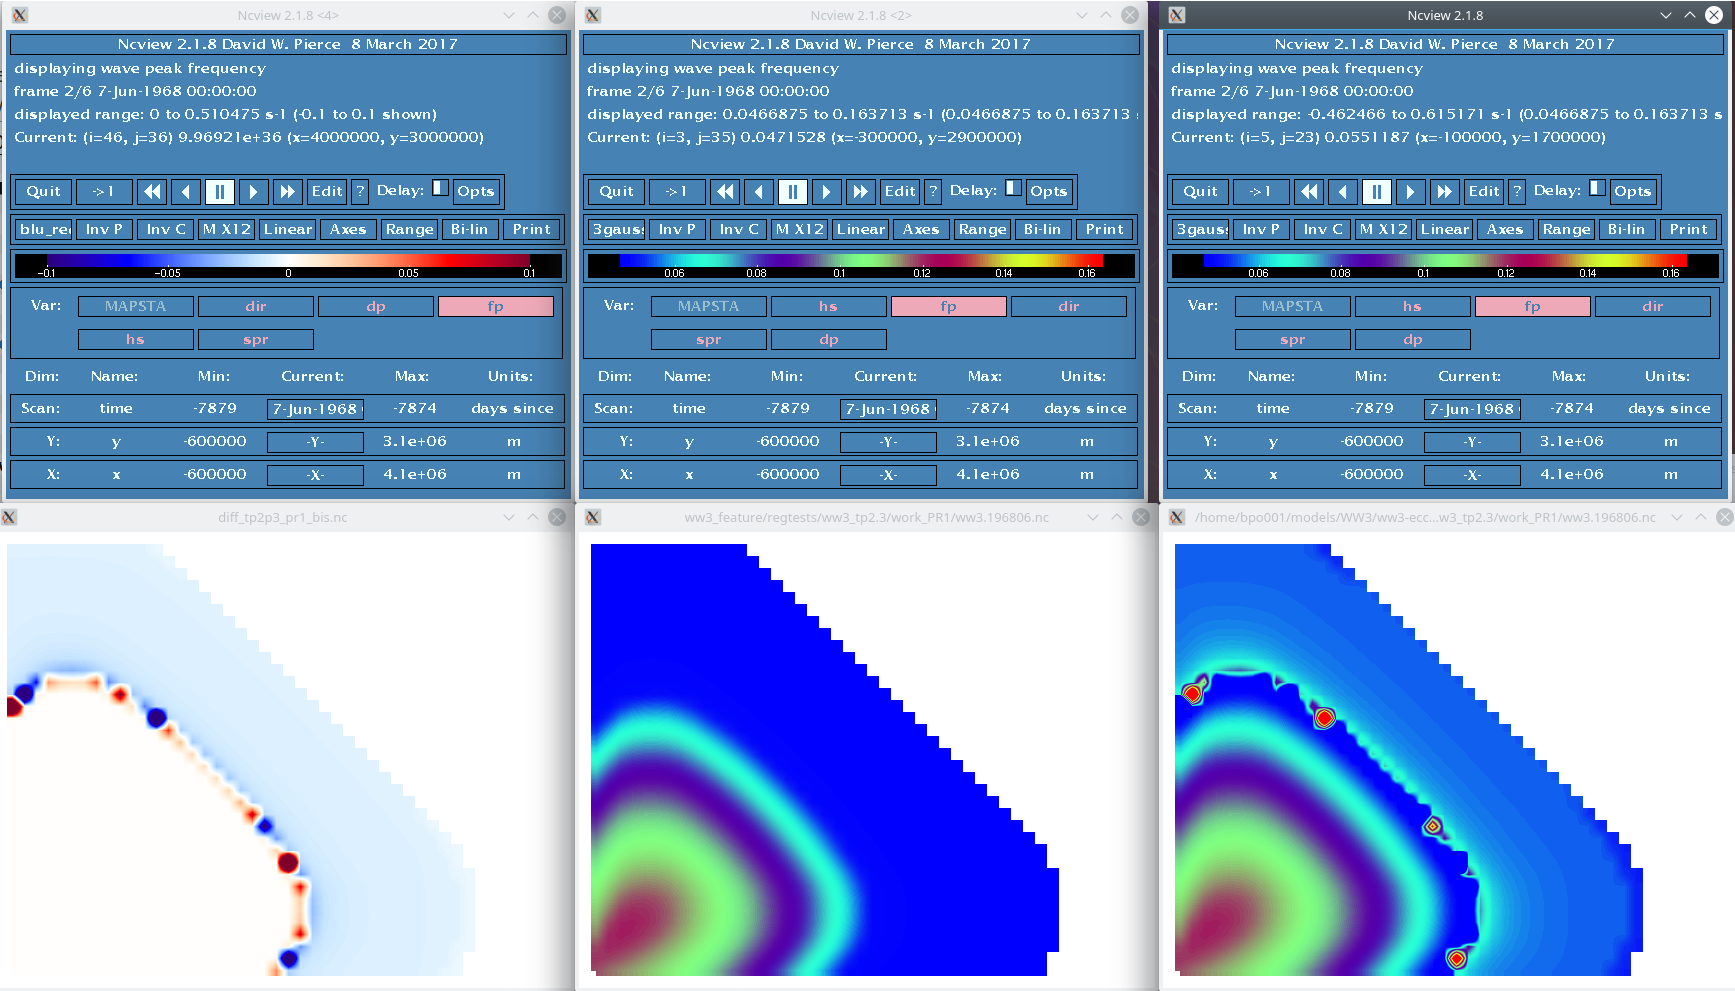Viewport: 1735px width, 991px height.
Task: Rewind playback in Ncview <2> window
Action: click(725, 191)
